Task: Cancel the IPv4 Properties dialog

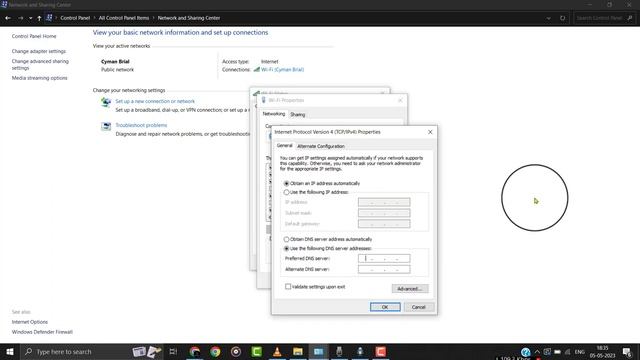Action: 419,307
